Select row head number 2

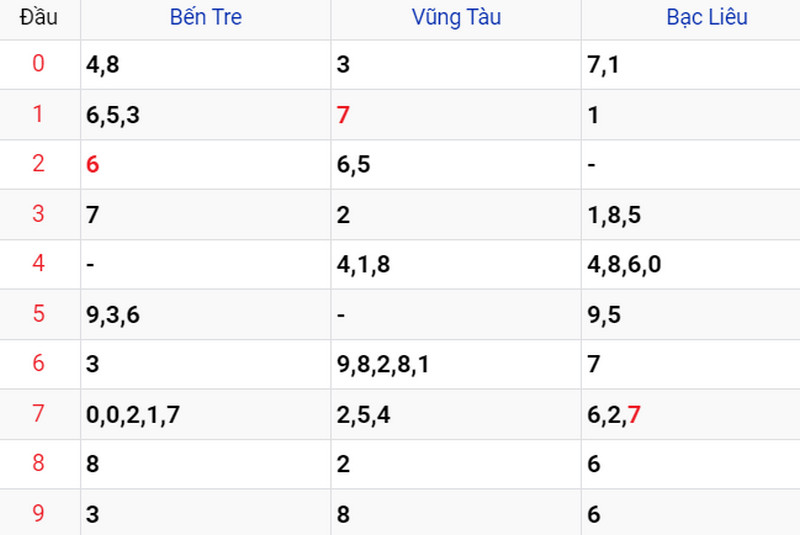pyautogui.click(x=38, y=163)
